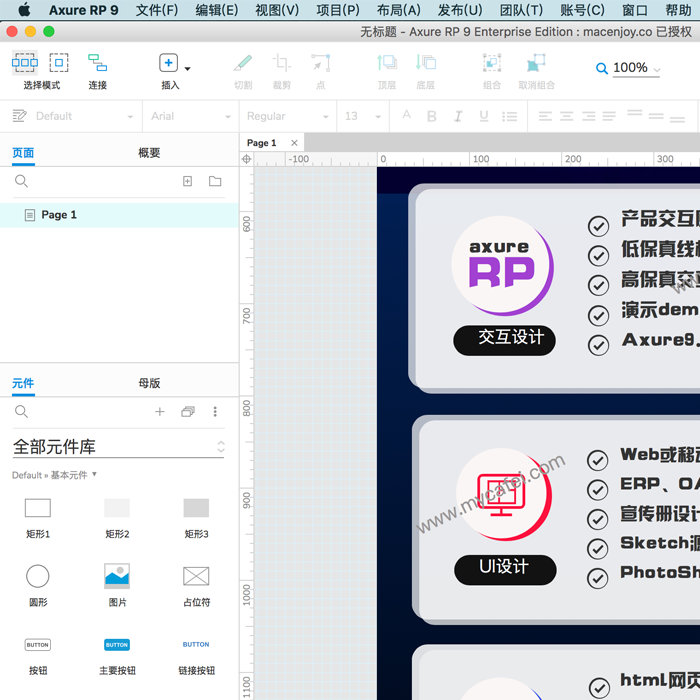Click the 取消组合 ungroup icon
Screen dimensions: 700x700
[x=536, y=62]
